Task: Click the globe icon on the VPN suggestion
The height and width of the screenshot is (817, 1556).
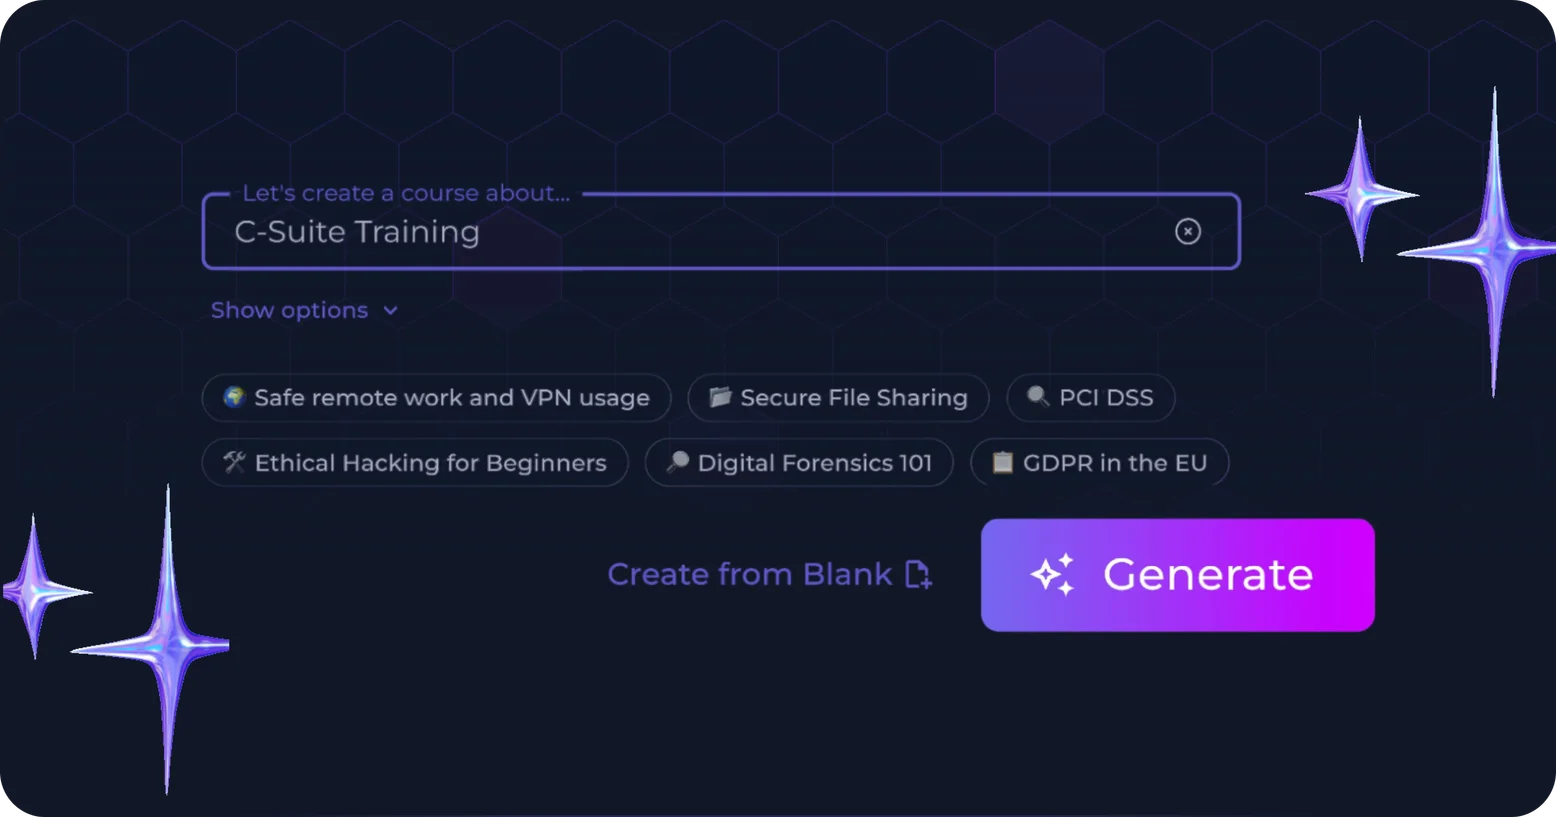Action: [x=234, y=397]
